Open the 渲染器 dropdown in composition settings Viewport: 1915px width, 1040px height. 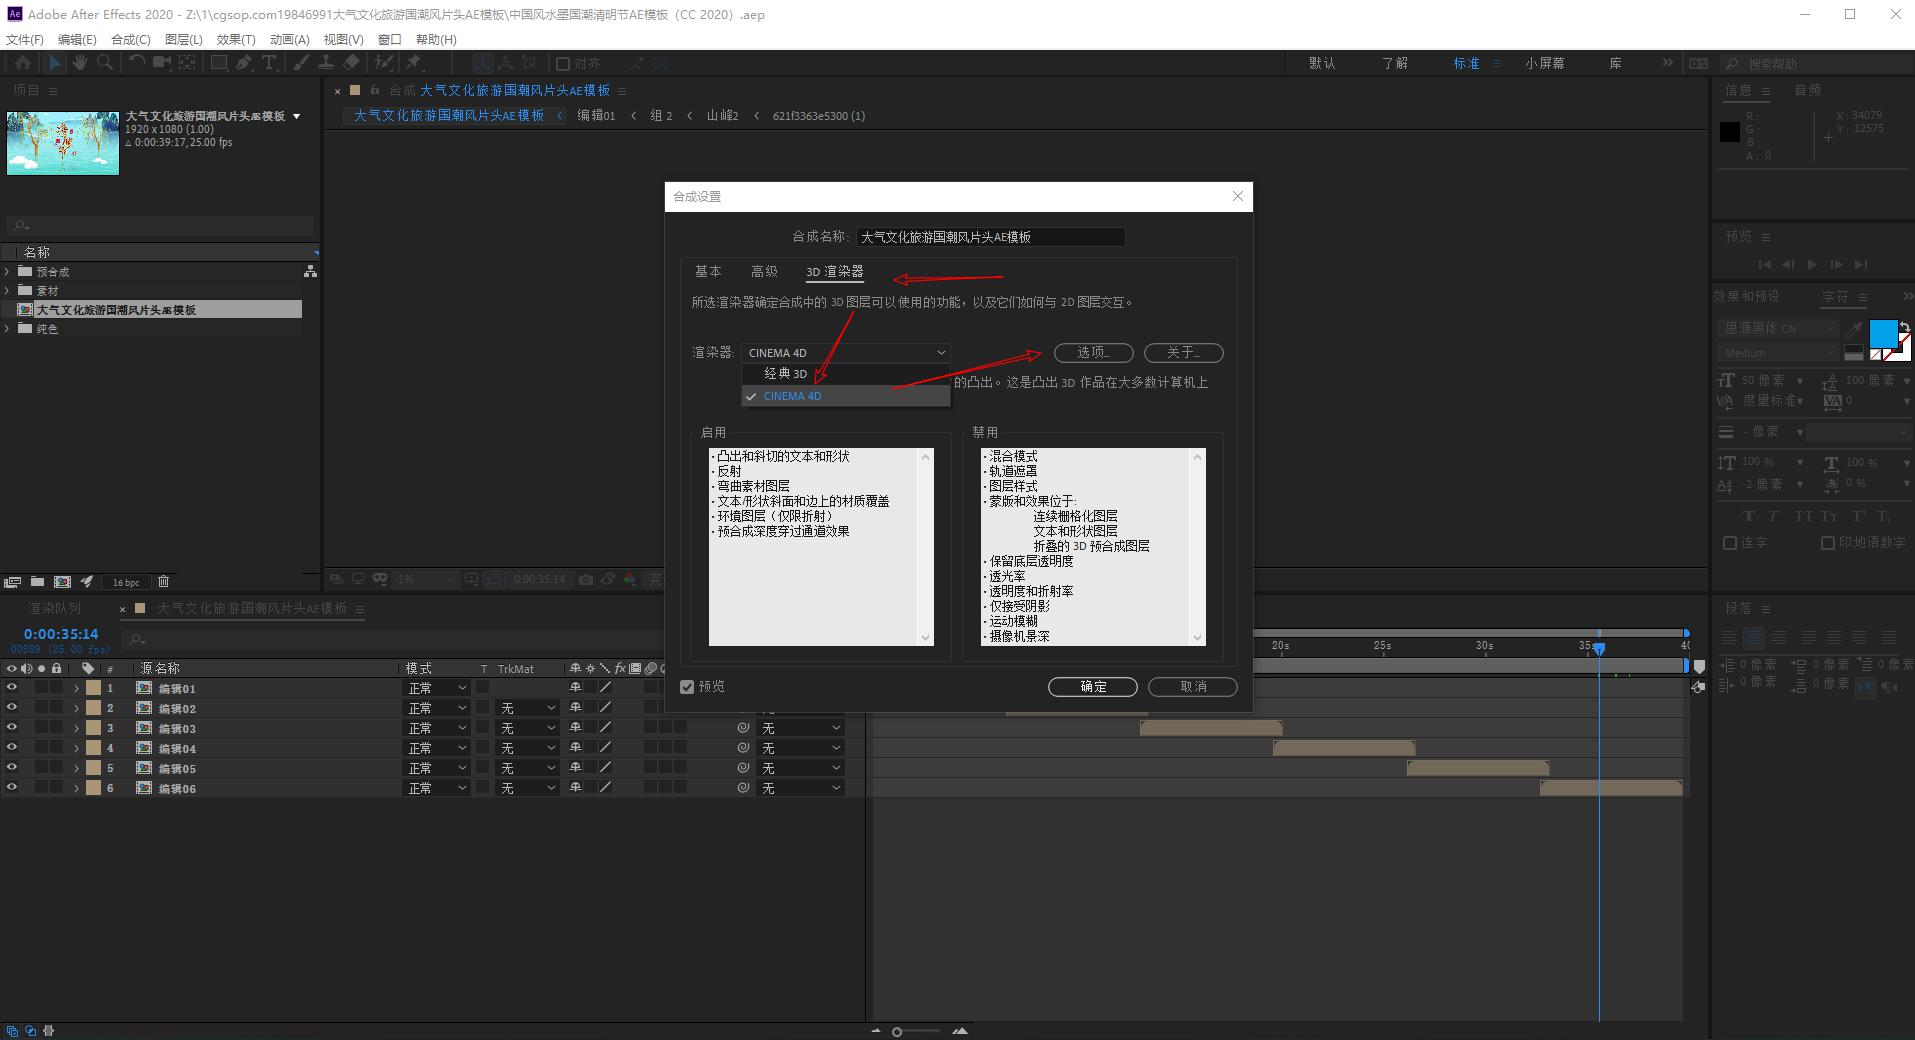[x=845, y=352]
